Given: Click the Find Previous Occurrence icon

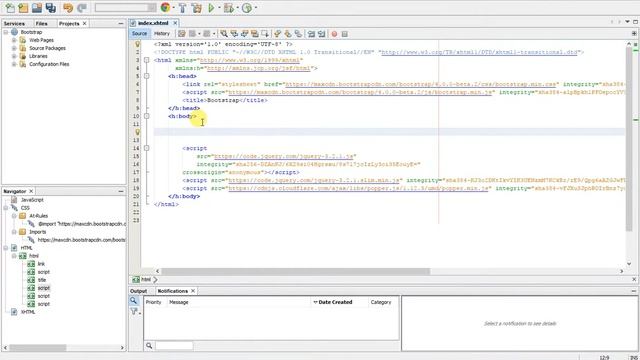Looking at the screenshot, I should 234,34.
